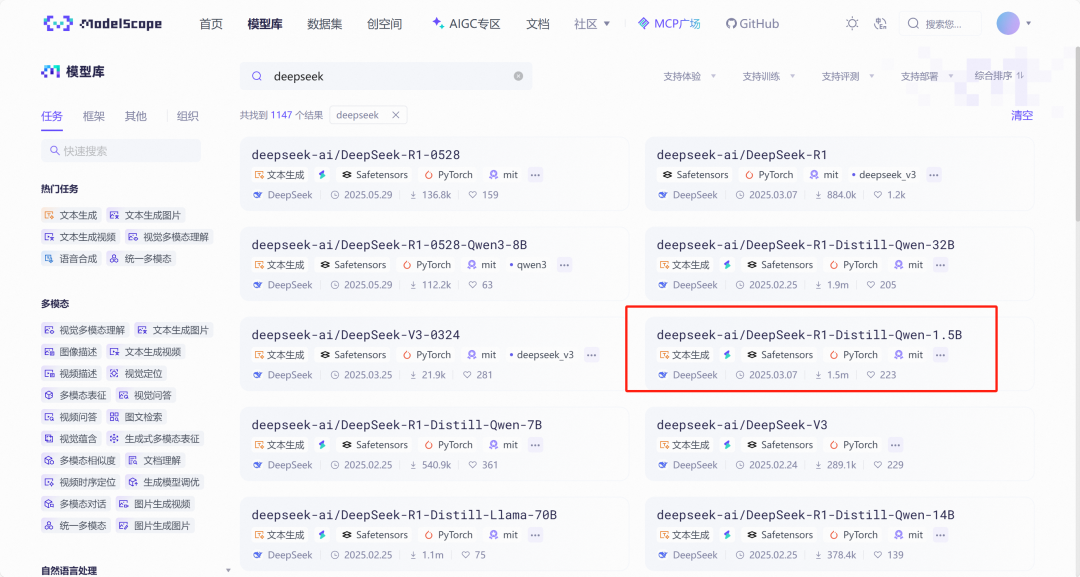Image resolution: width=1080 pixels, height=577 pixels.
Task: Click the language switch icon
Action: [880, 23]
